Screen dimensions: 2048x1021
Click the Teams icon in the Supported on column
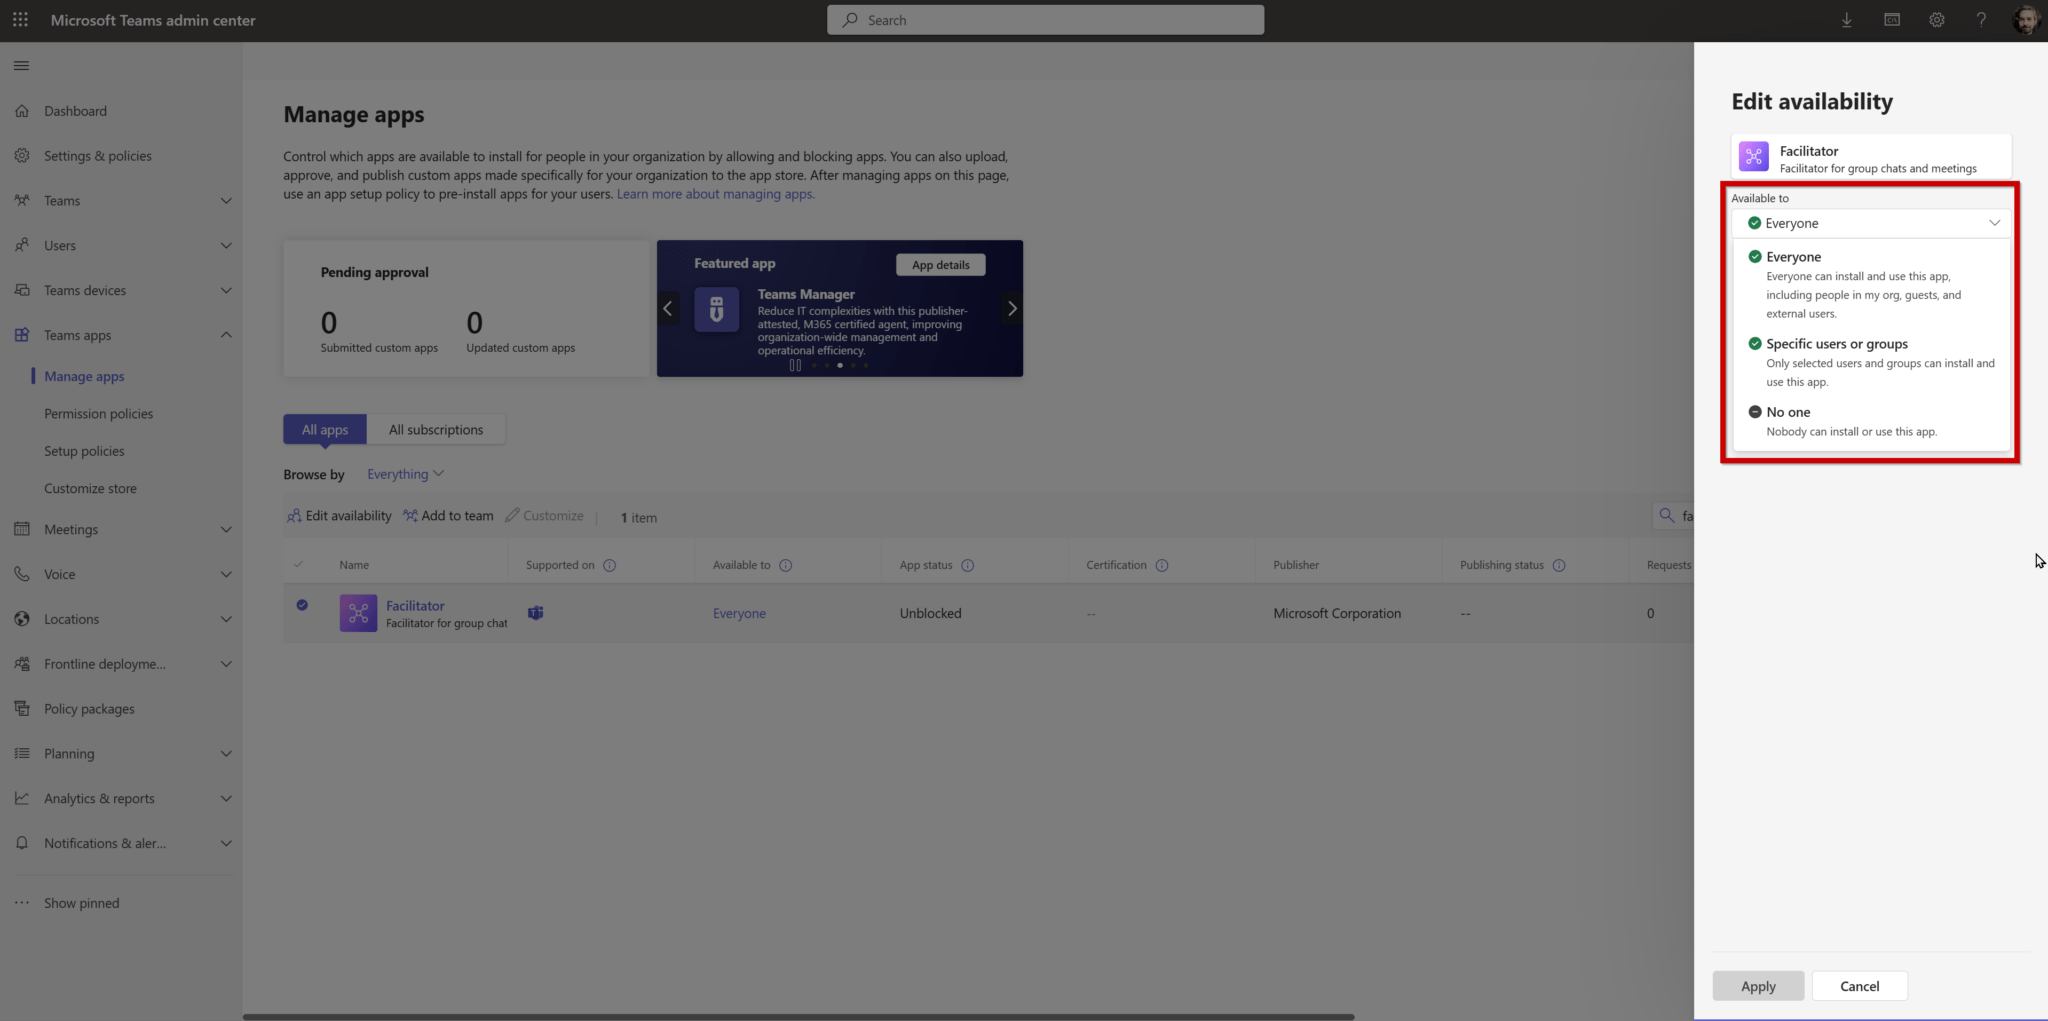tap(536, 613)
